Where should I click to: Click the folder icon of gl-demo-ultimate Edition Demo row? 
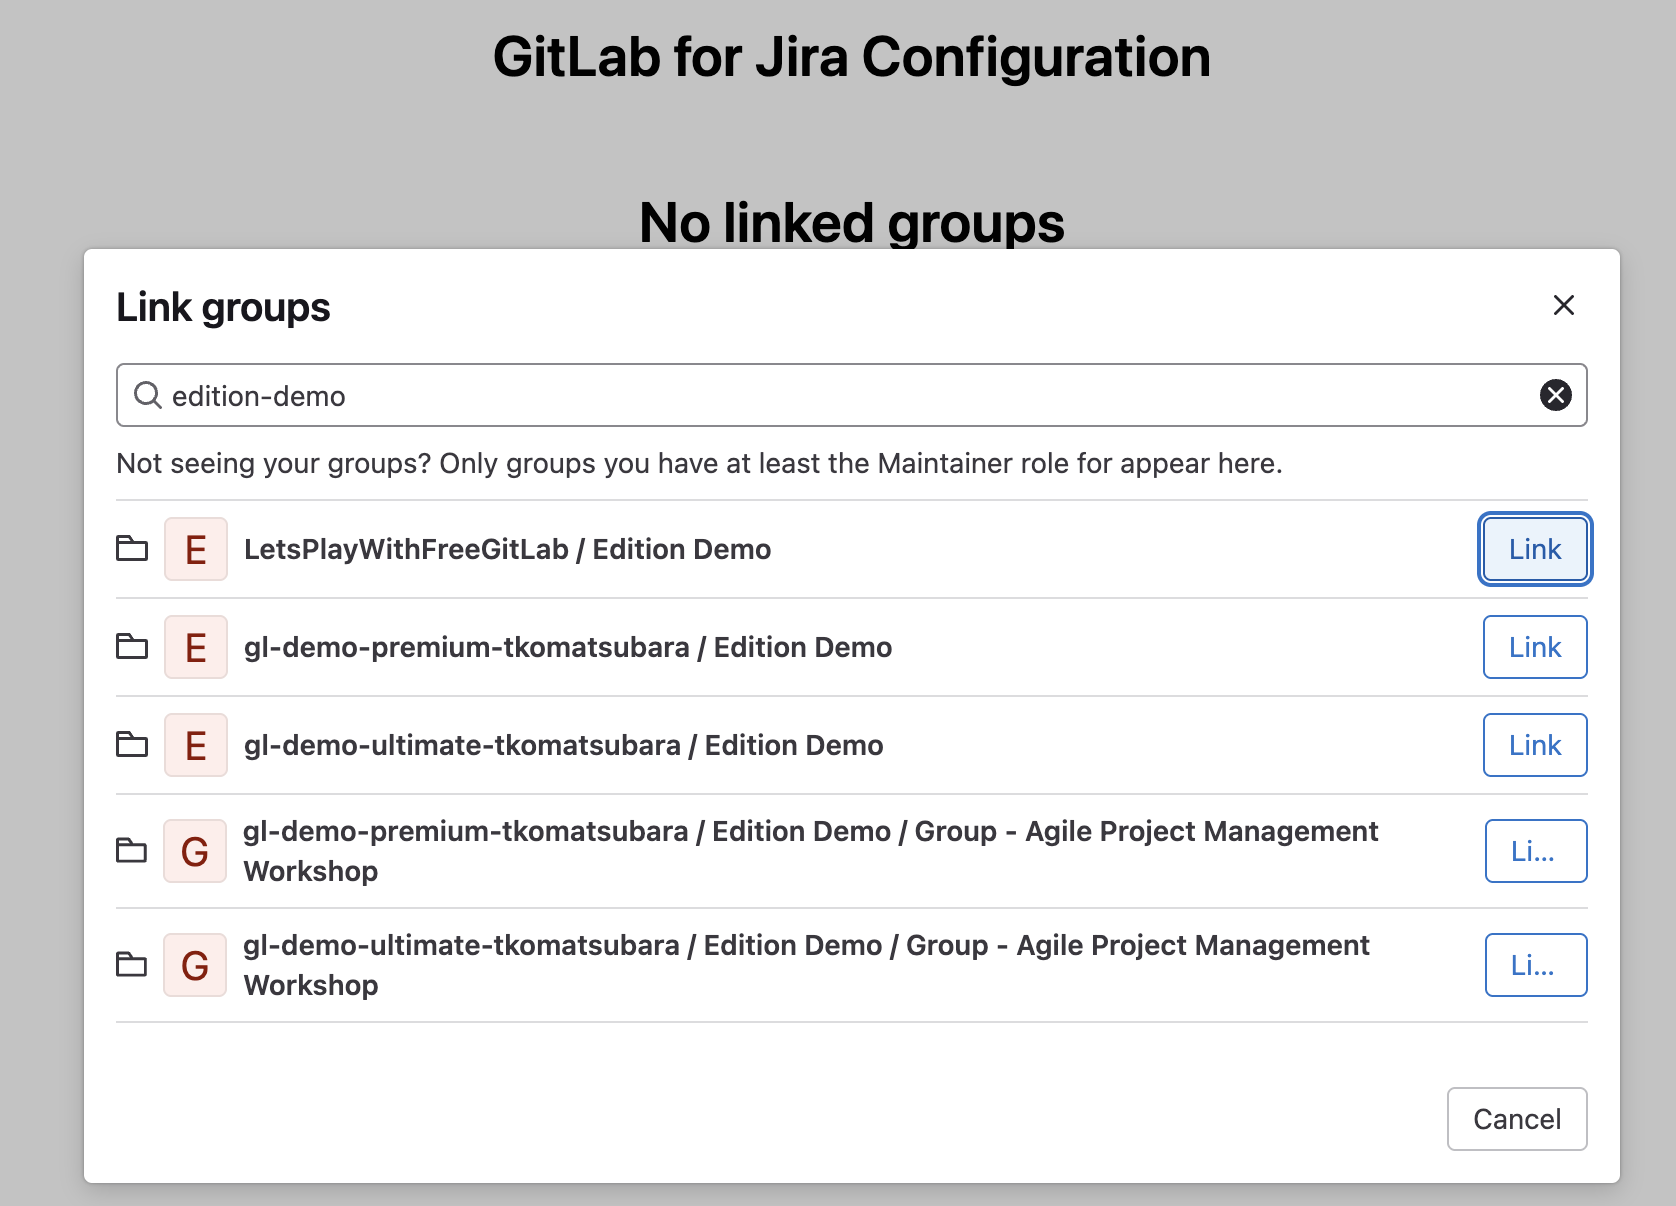click(x=132, y=745)
